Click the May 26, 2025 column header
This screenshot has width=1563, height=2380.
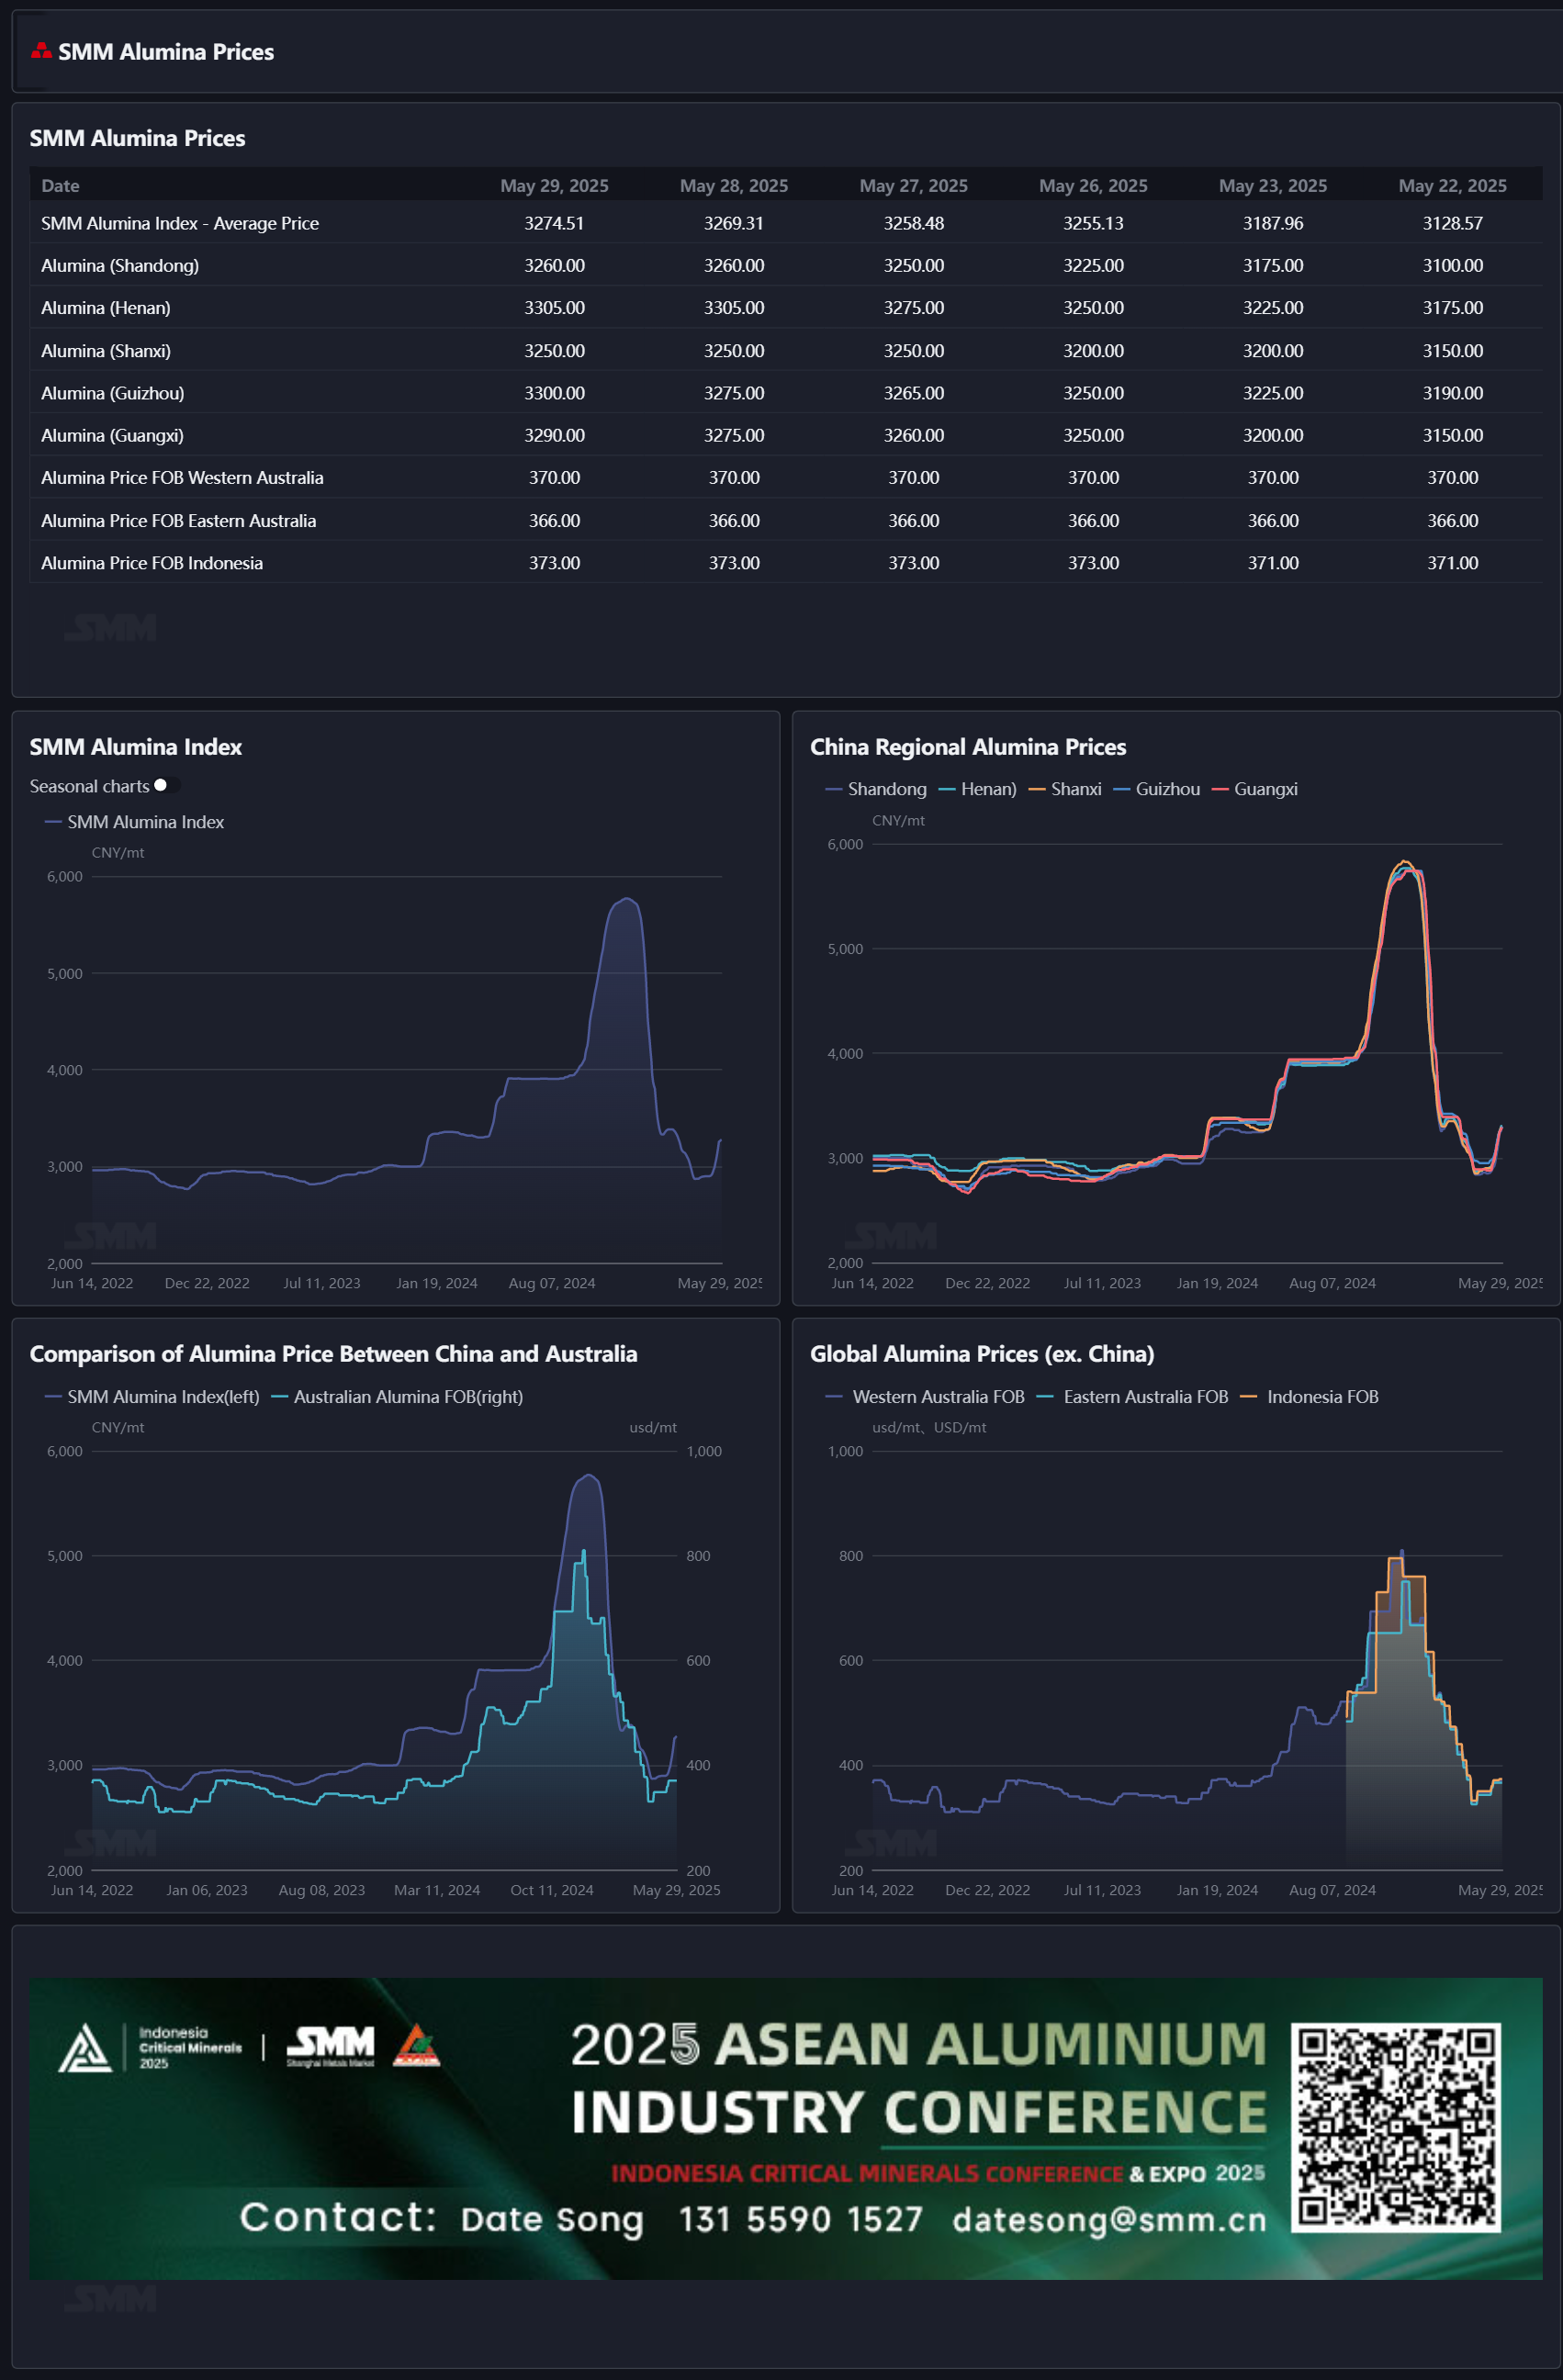coord(1093,186)
